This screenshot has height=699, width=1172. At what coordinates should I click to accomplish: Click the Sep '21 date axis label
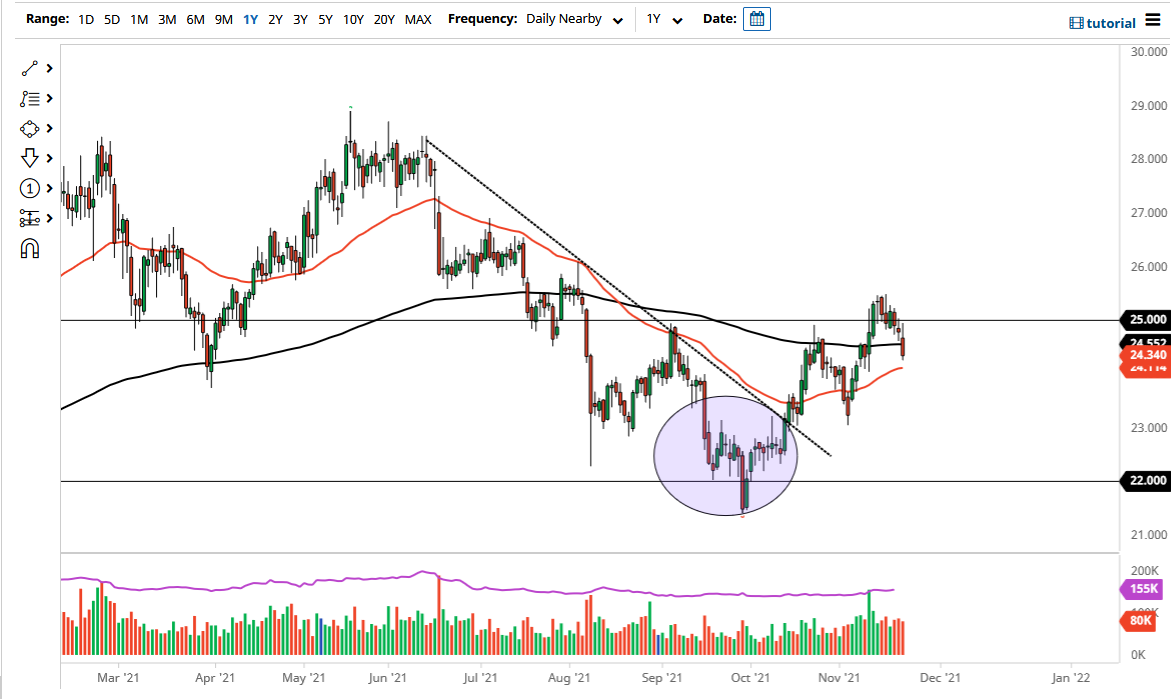click(661, 677)
